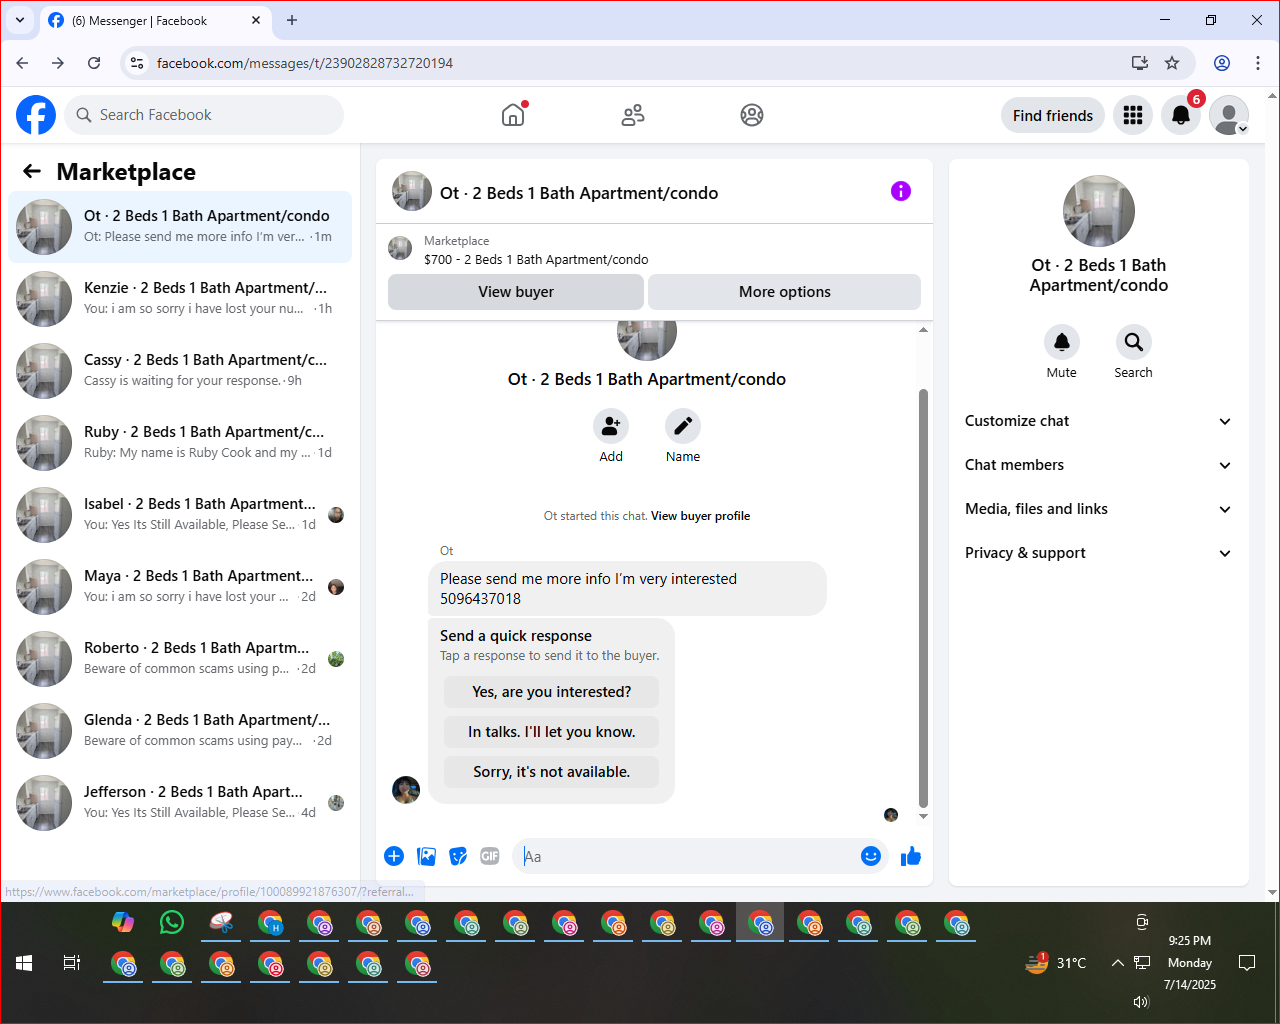Open Chrome profile icon

pos(1222,63)
